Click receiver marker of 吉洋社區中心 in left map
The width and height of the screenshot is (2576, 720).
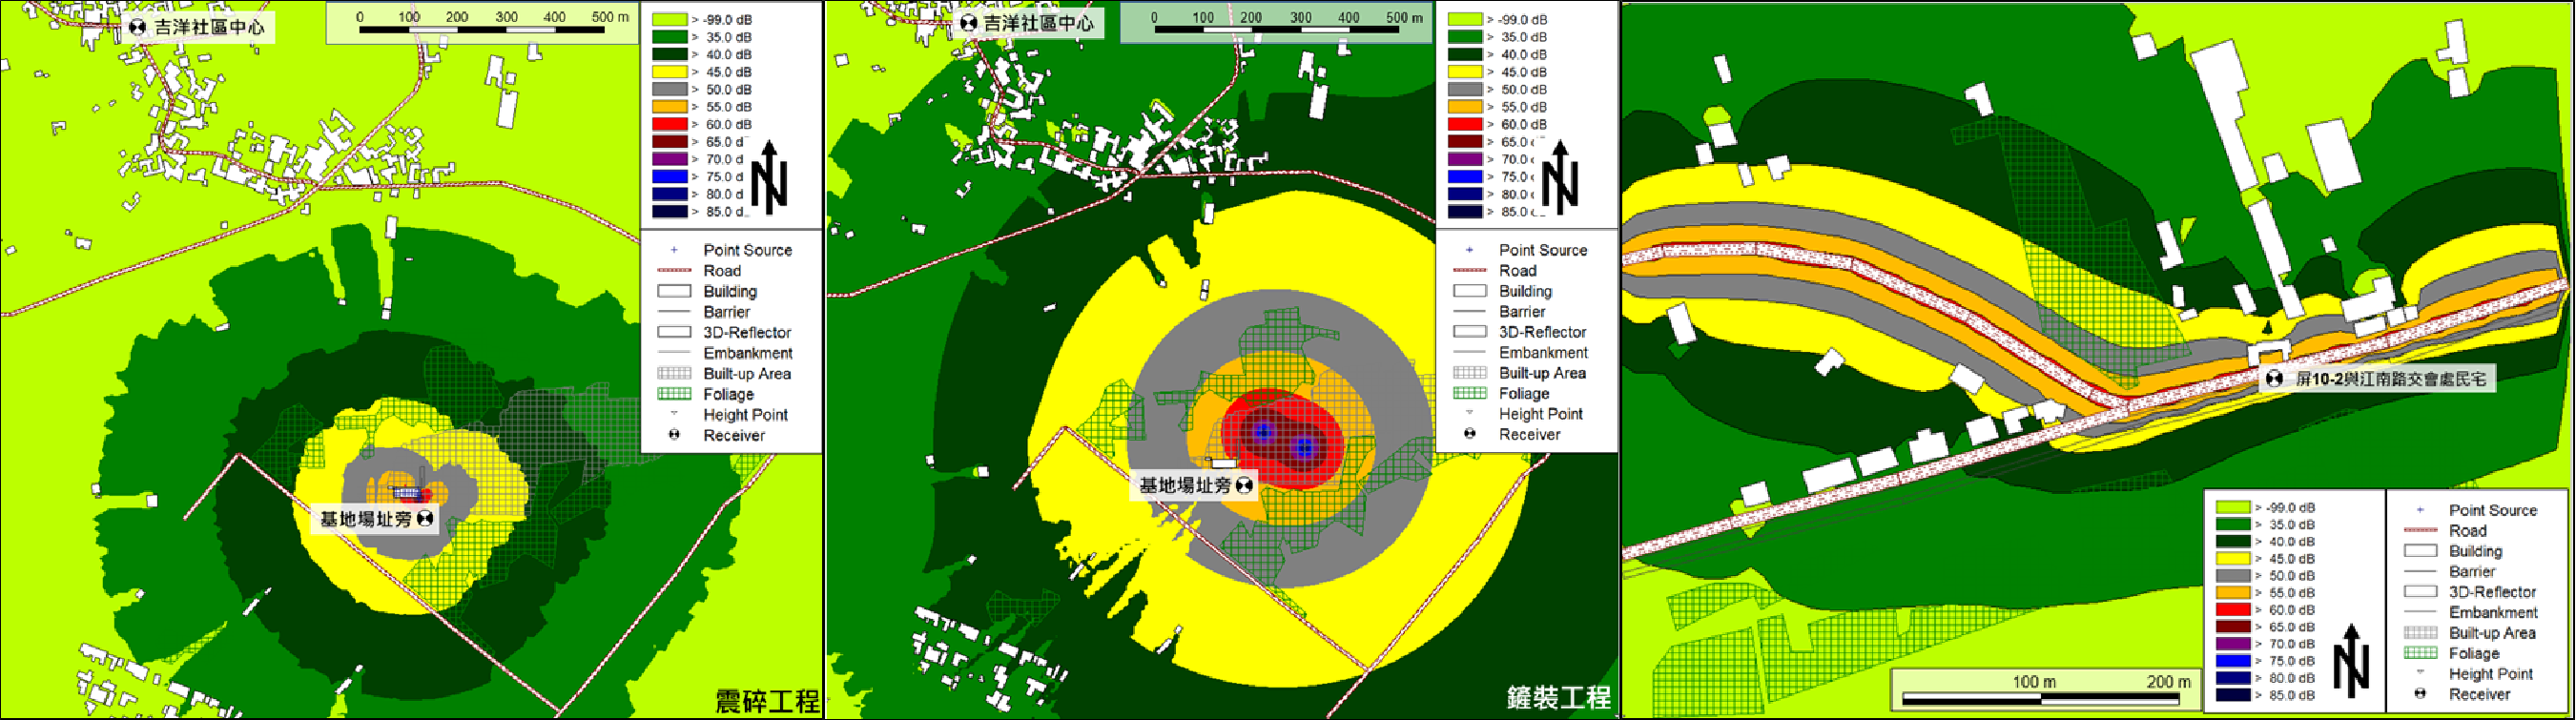tap(138, 27)
